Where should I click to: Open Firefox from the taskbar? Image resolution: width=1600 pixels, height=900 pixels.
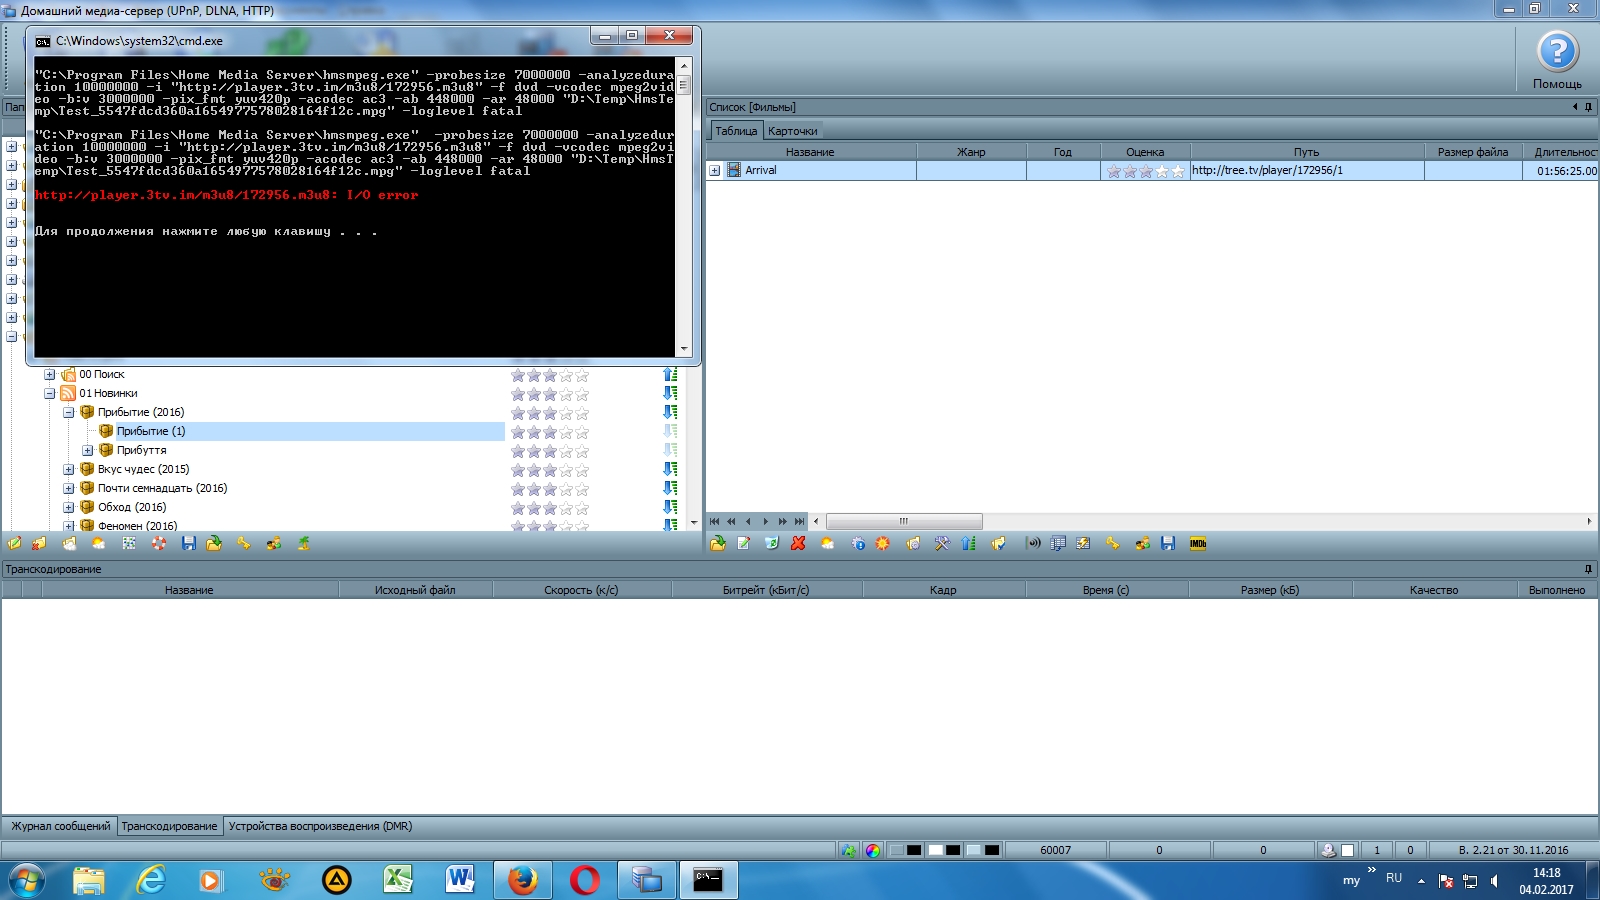tap(522, 880)
